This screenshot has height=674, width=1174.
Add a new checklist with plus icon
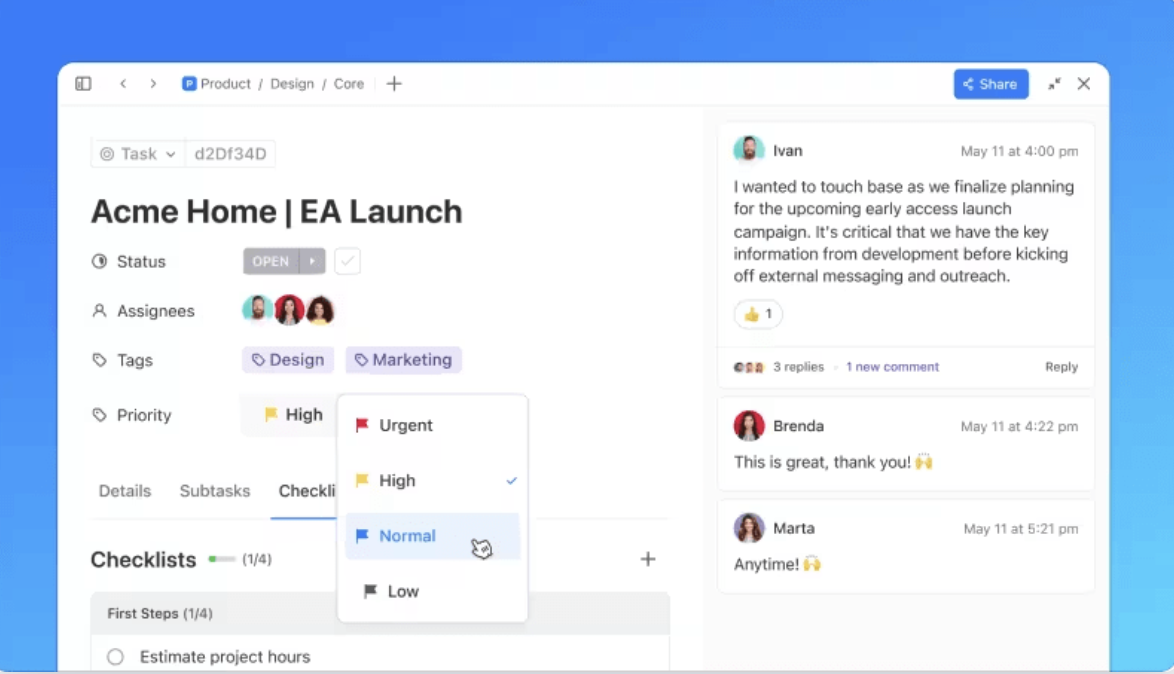(648, 559)
